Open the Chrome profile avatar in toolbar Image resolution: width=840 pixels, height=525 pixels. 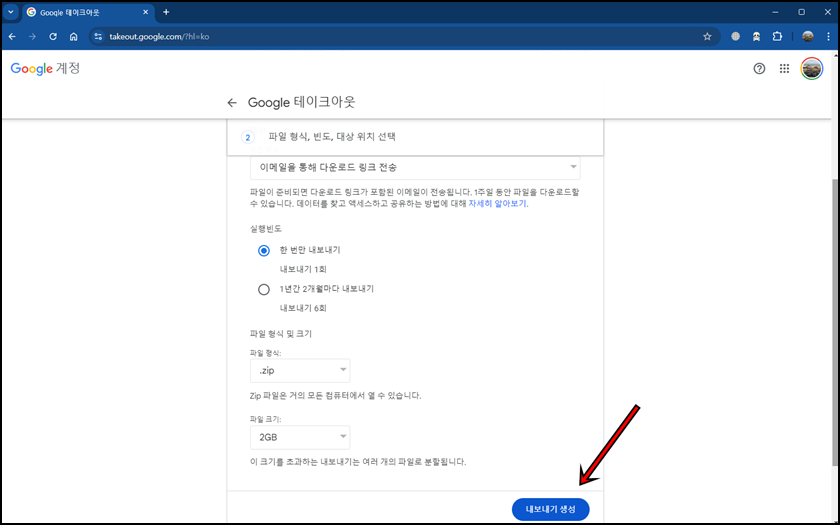[808, 36]
